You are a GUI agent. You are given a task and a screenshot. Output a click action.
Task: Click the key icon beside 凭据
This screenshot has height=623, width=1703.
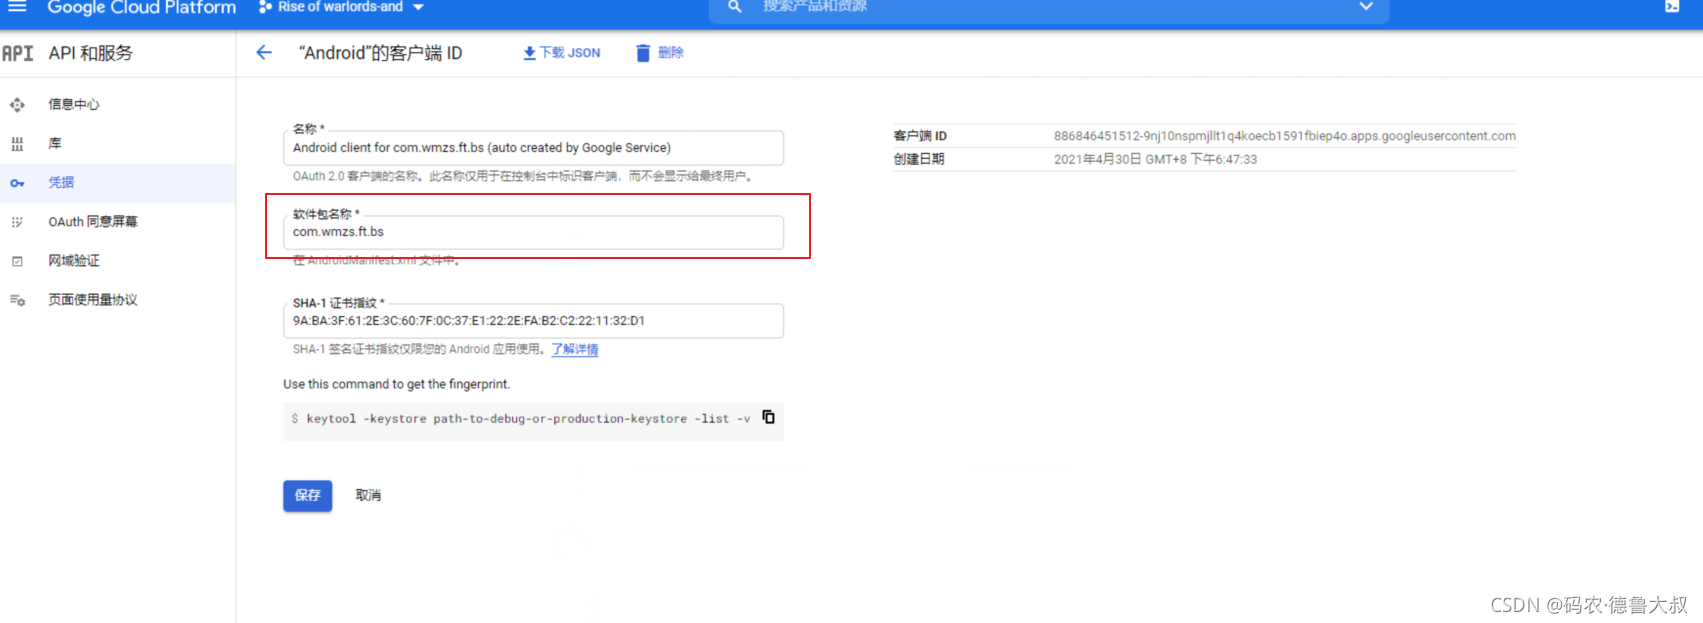coord(17,183)
